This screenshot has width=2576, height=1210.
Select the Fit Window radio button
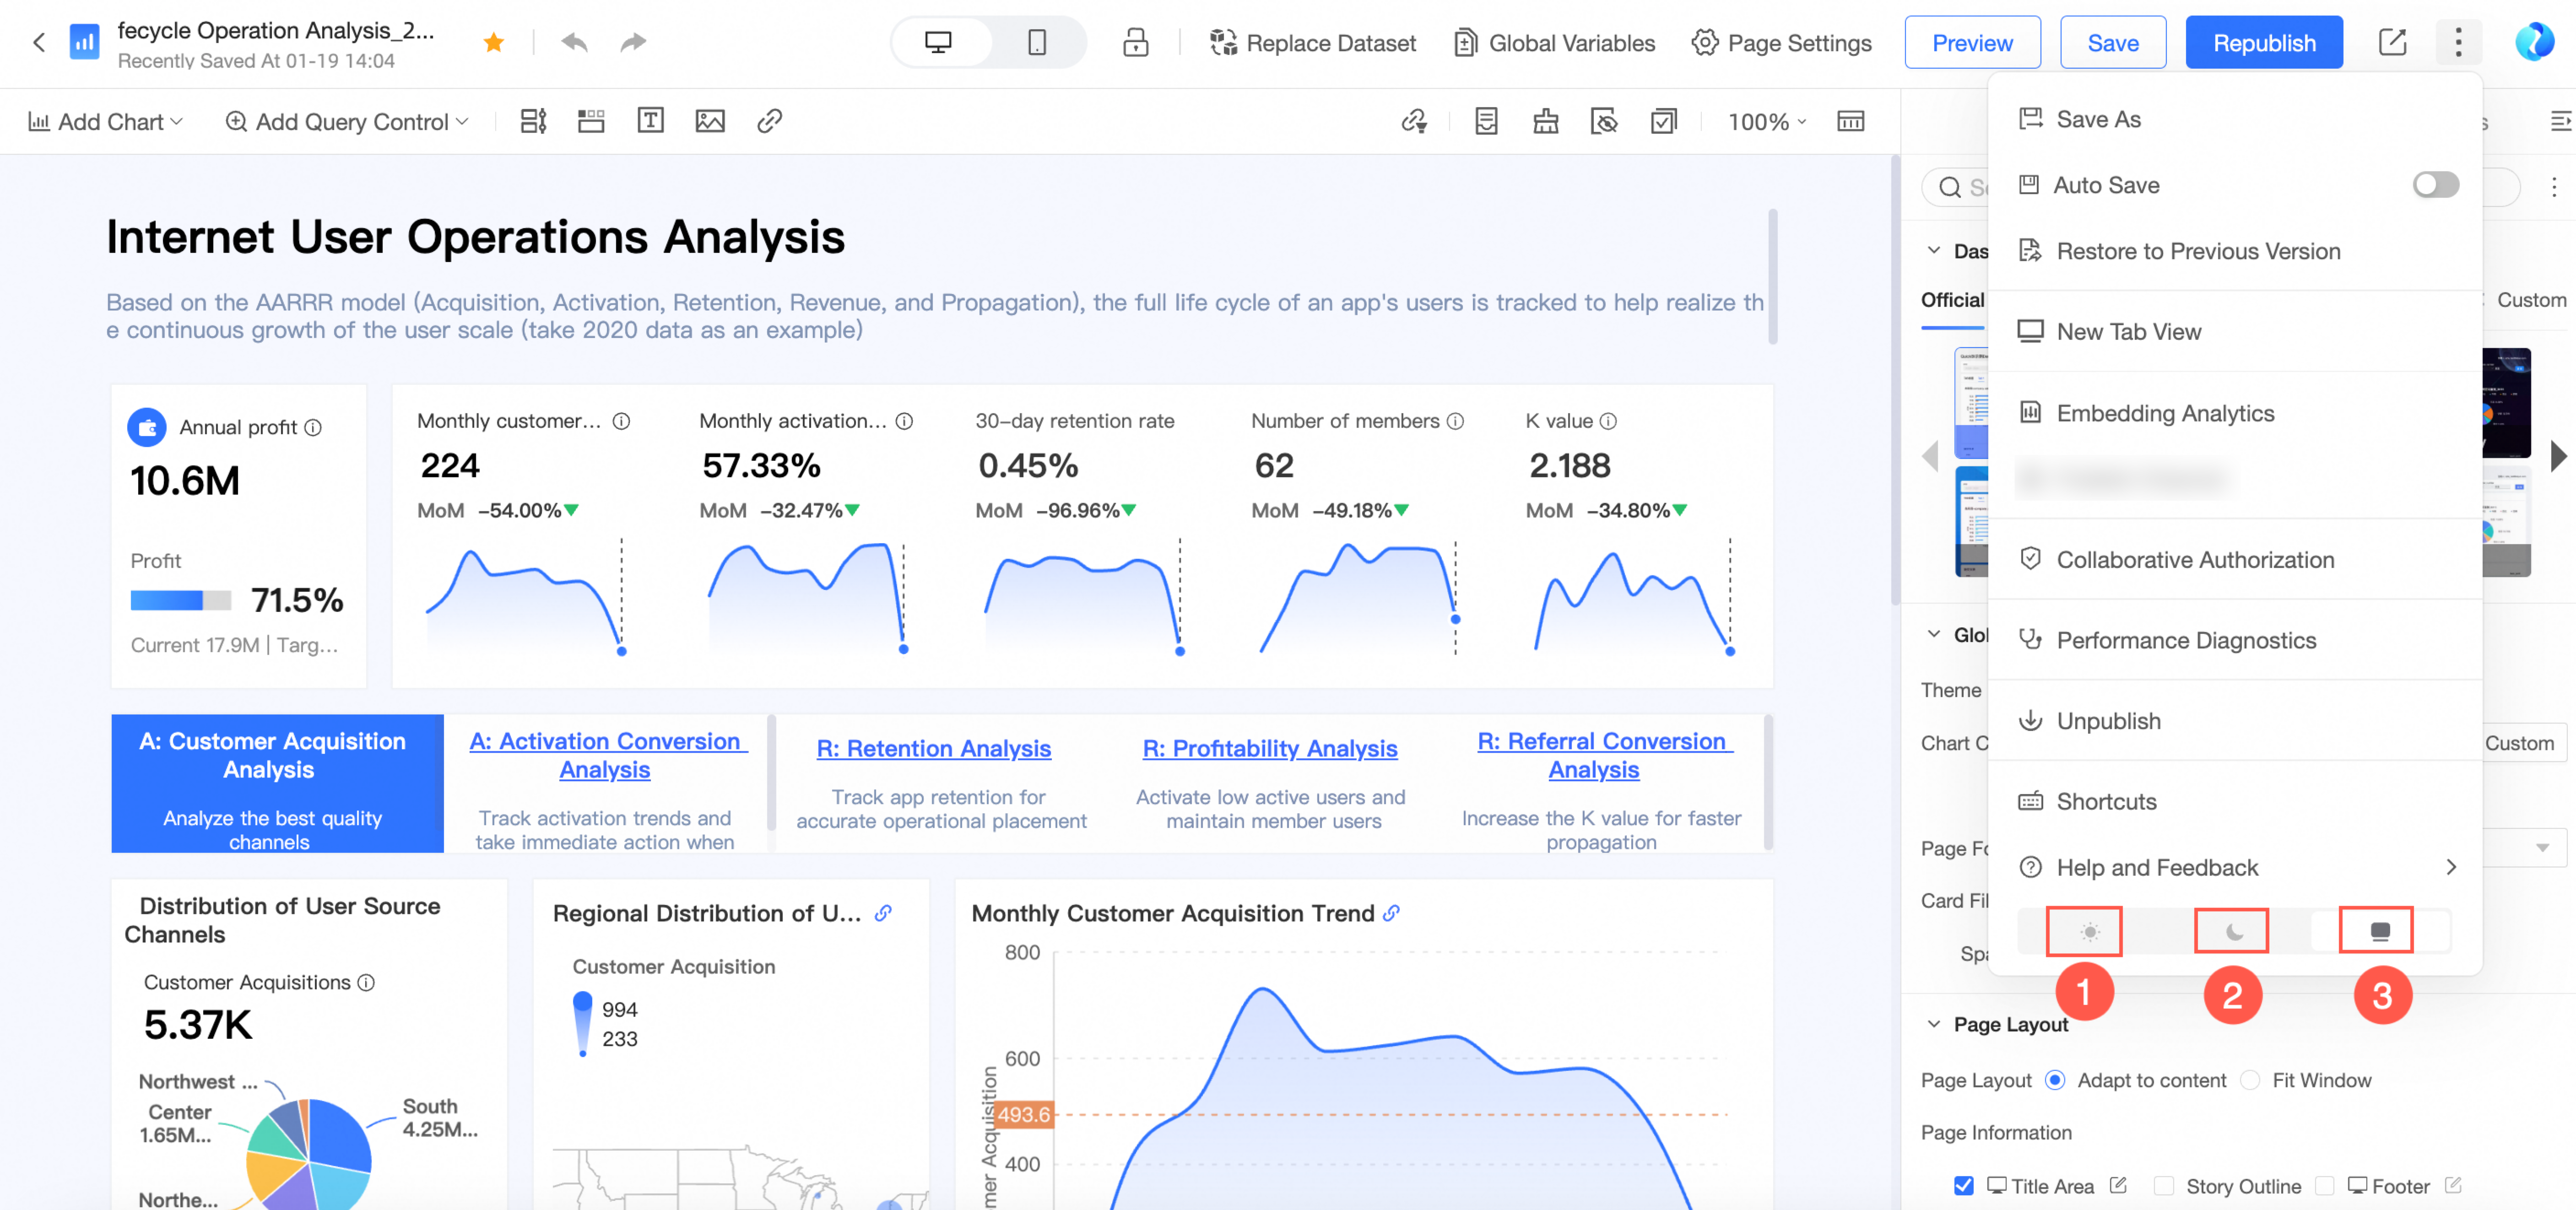point(2249,1080)
